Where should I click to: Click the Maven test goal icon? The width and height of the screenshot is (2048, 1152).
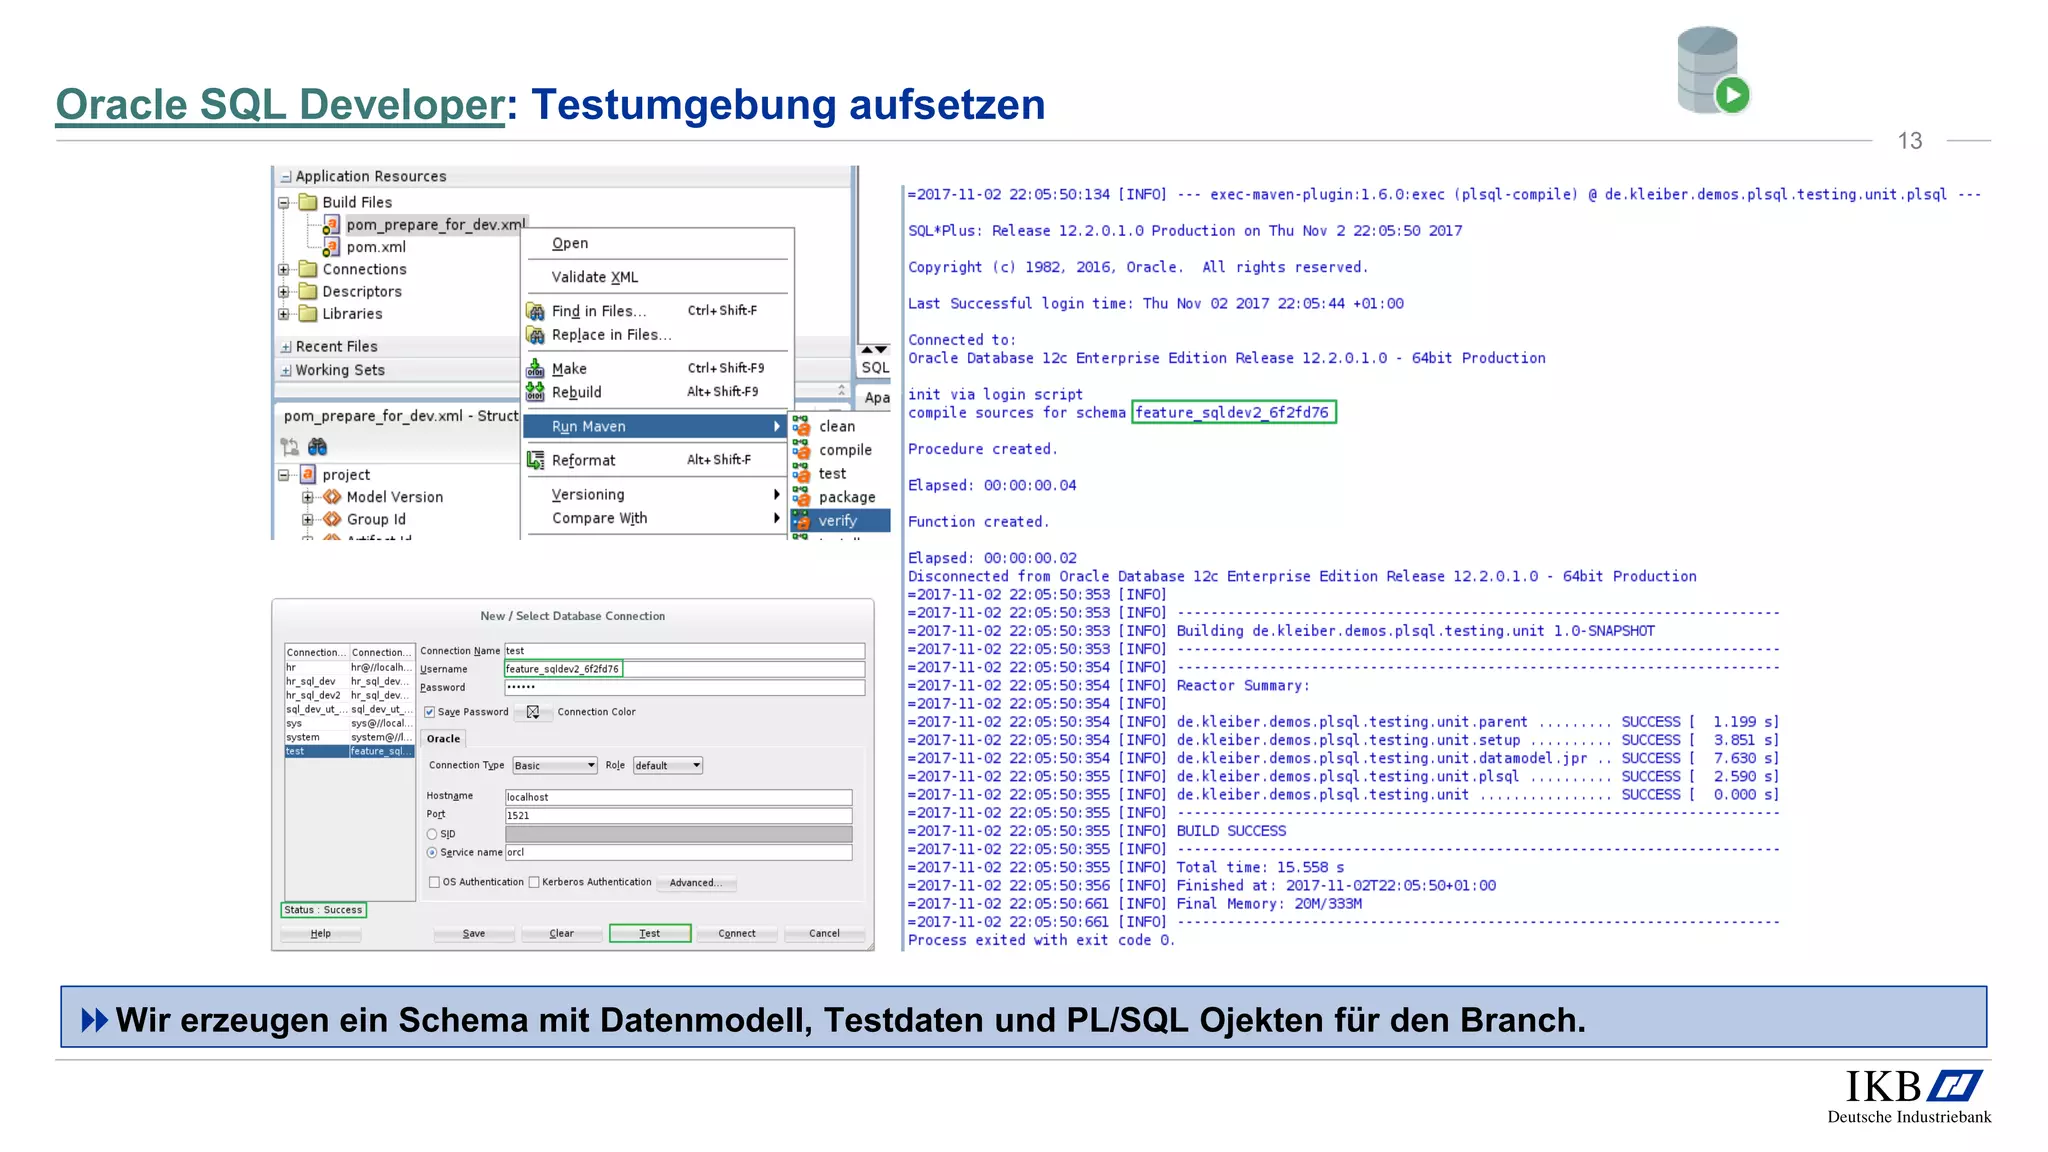coord(802,473)
